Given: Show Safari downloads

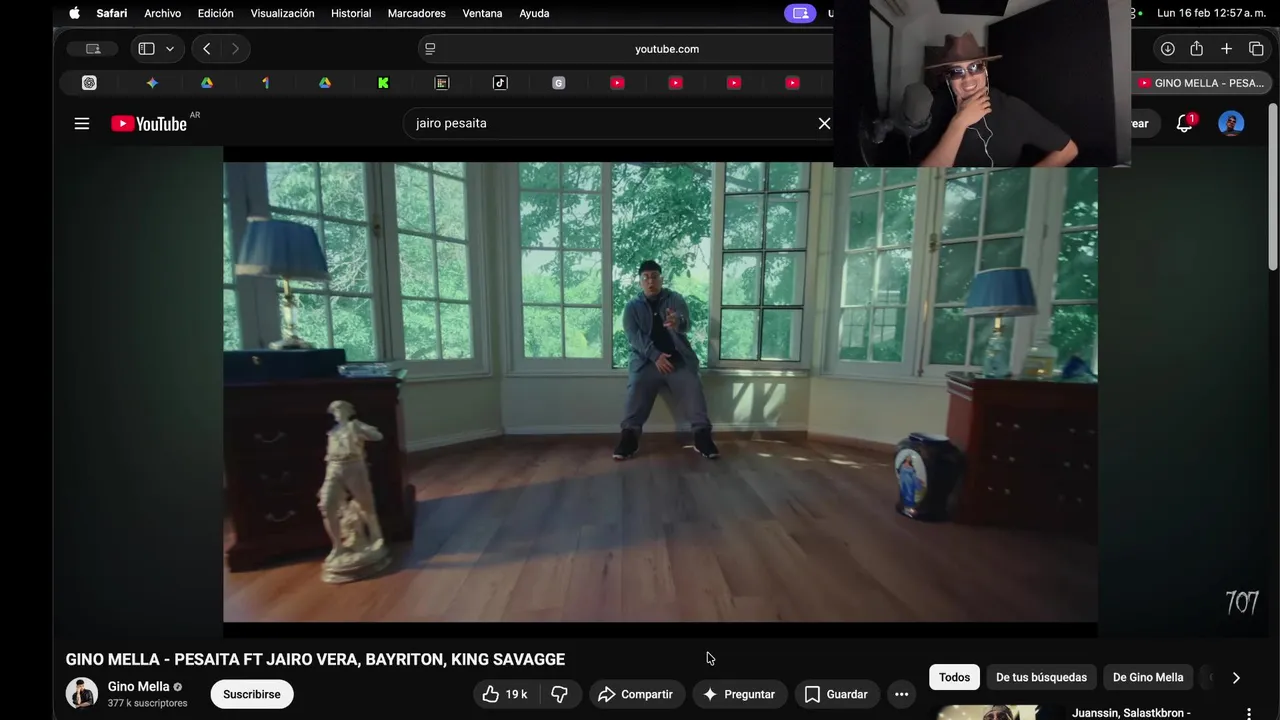Looking at the screenshot, I should click(x=1167, y=48).
